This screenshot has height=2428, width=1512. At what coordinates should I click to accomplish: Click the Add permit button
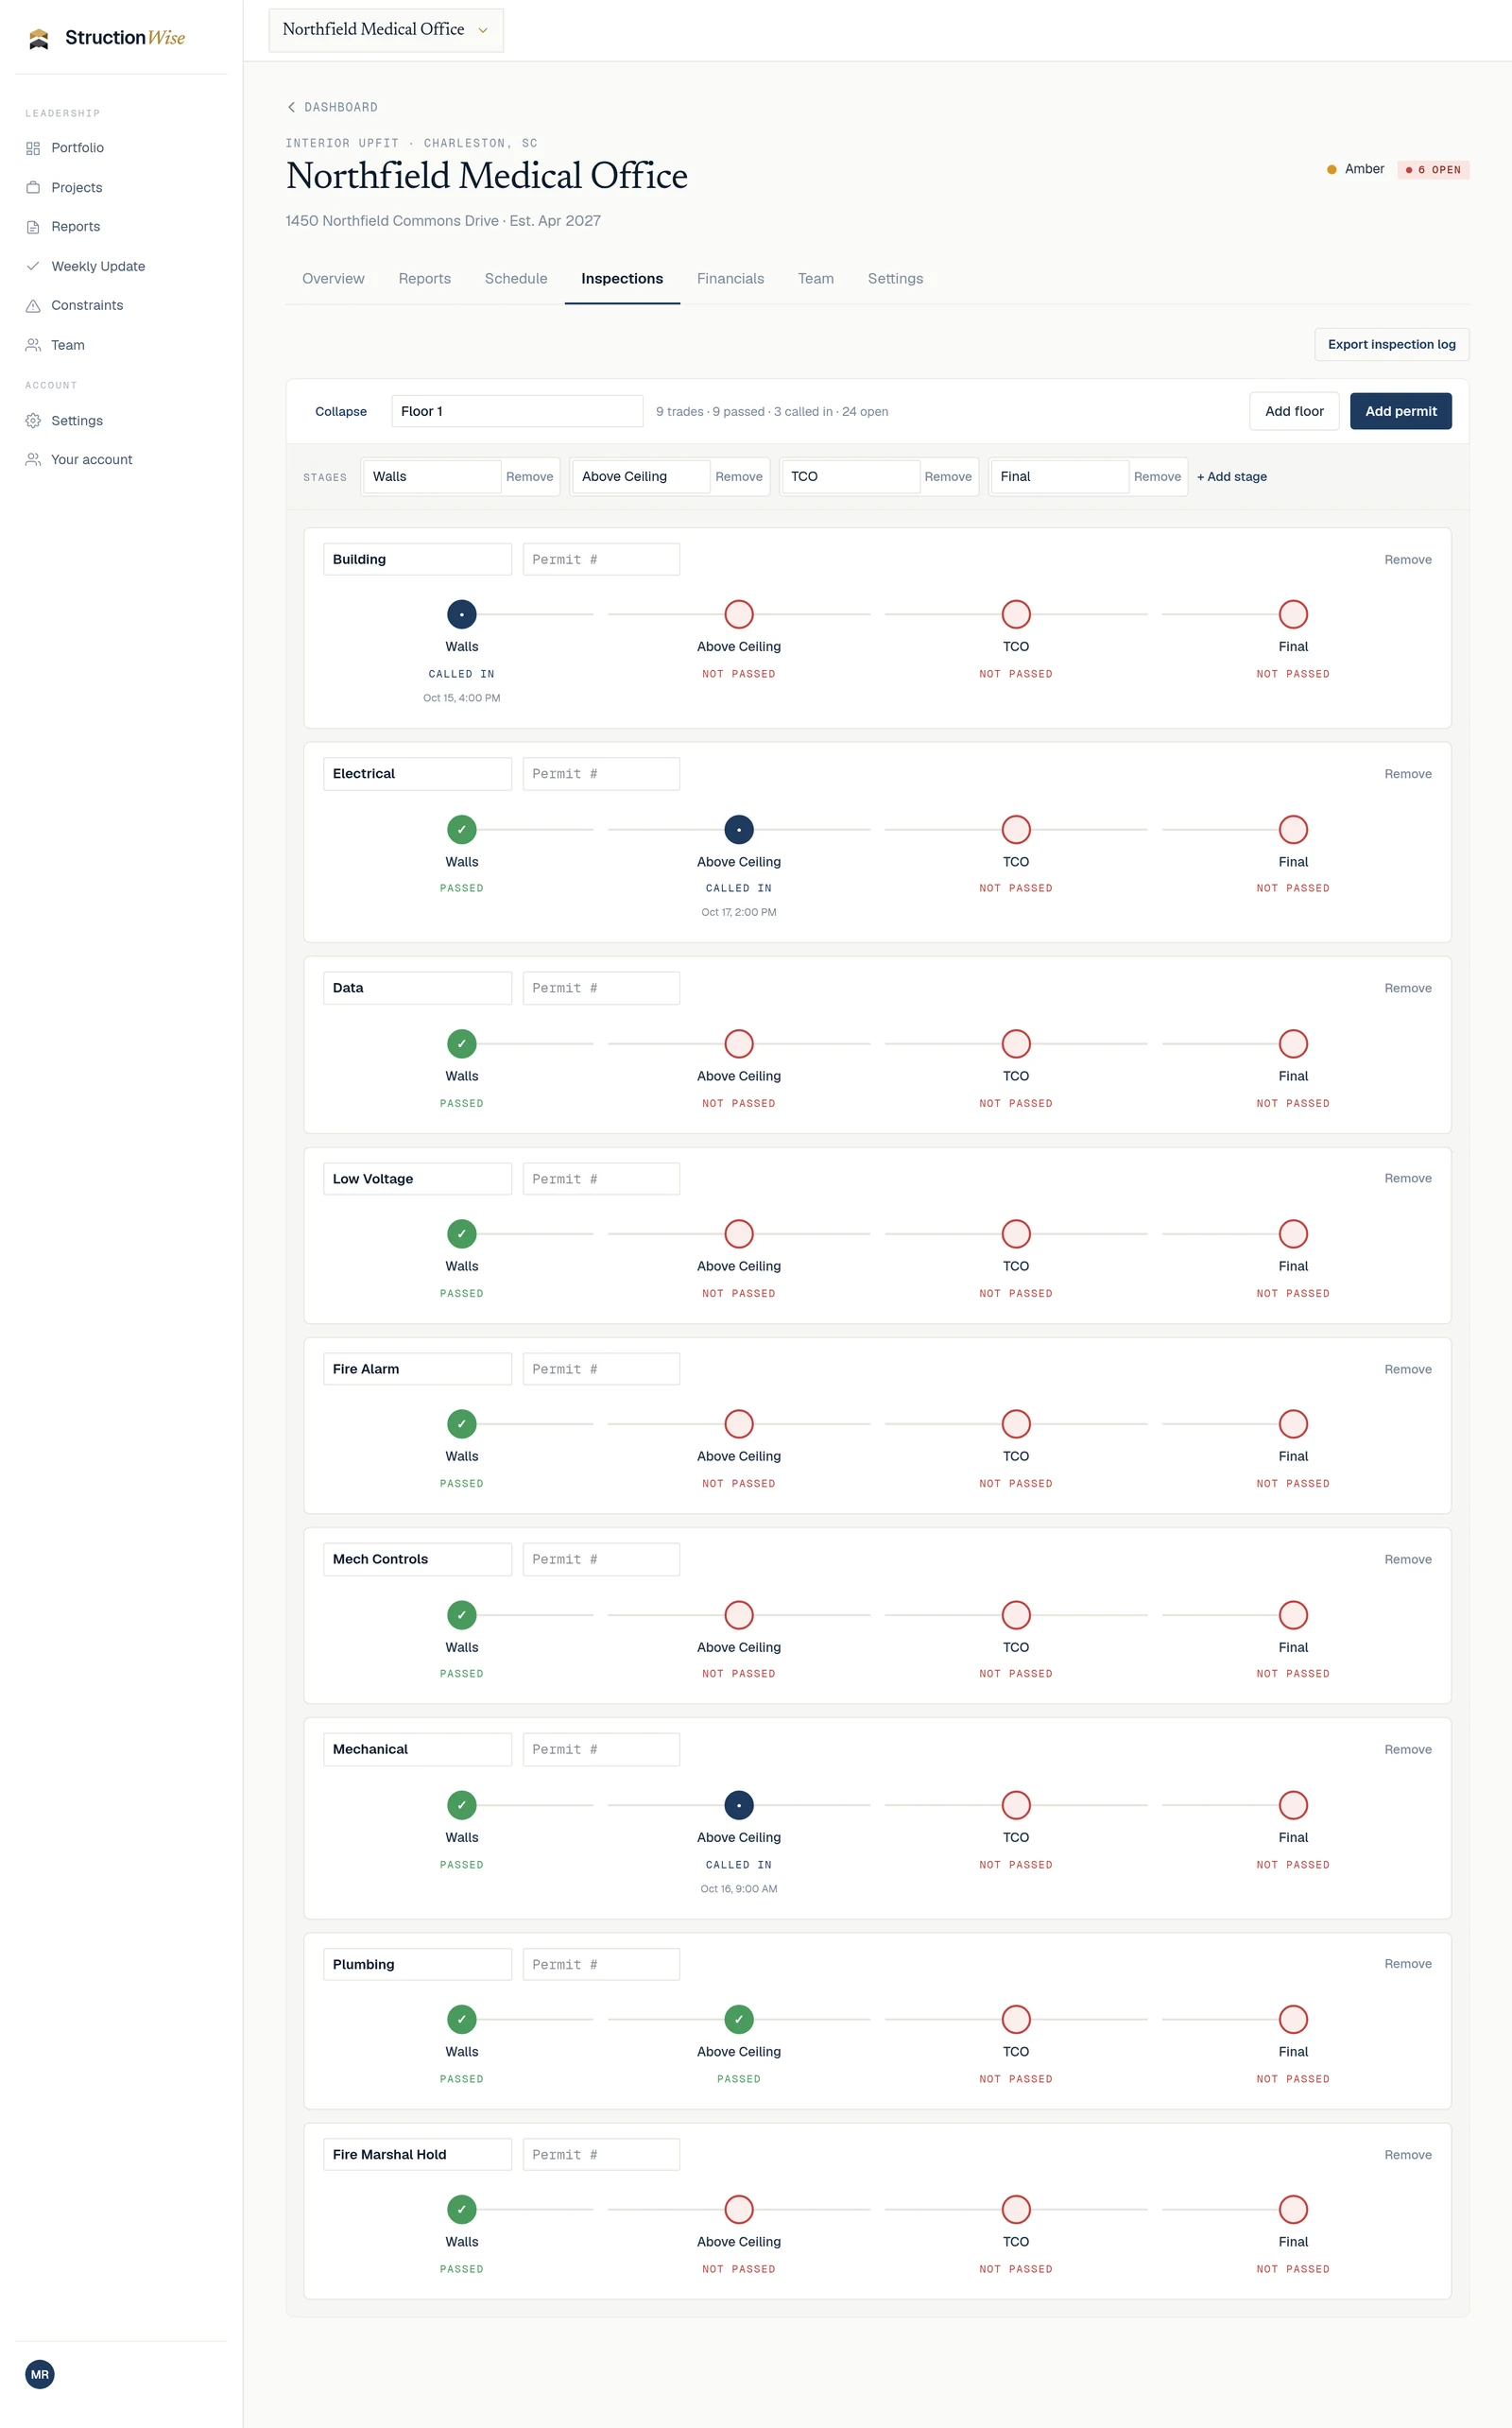coord(1400,411)
